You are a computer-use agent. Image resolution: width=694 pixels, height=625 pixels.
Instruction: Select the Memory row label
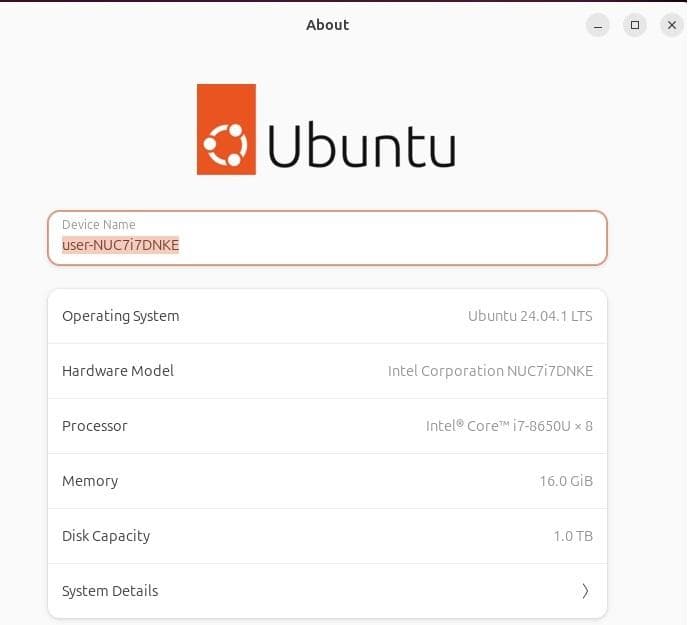click(x=90, y=481)
